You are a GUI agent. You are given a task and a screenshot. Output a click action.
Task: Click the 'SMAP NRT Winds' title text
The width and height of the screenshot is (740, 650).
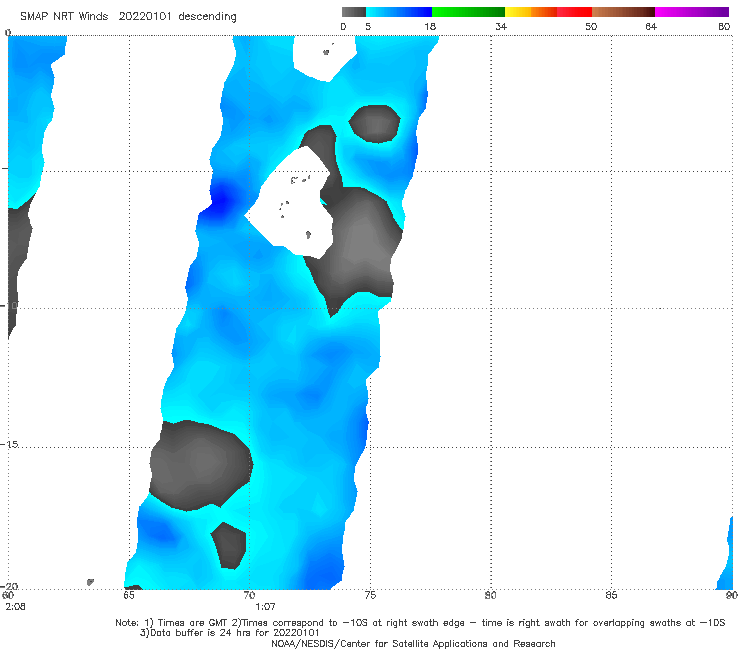tap(64, 17)
